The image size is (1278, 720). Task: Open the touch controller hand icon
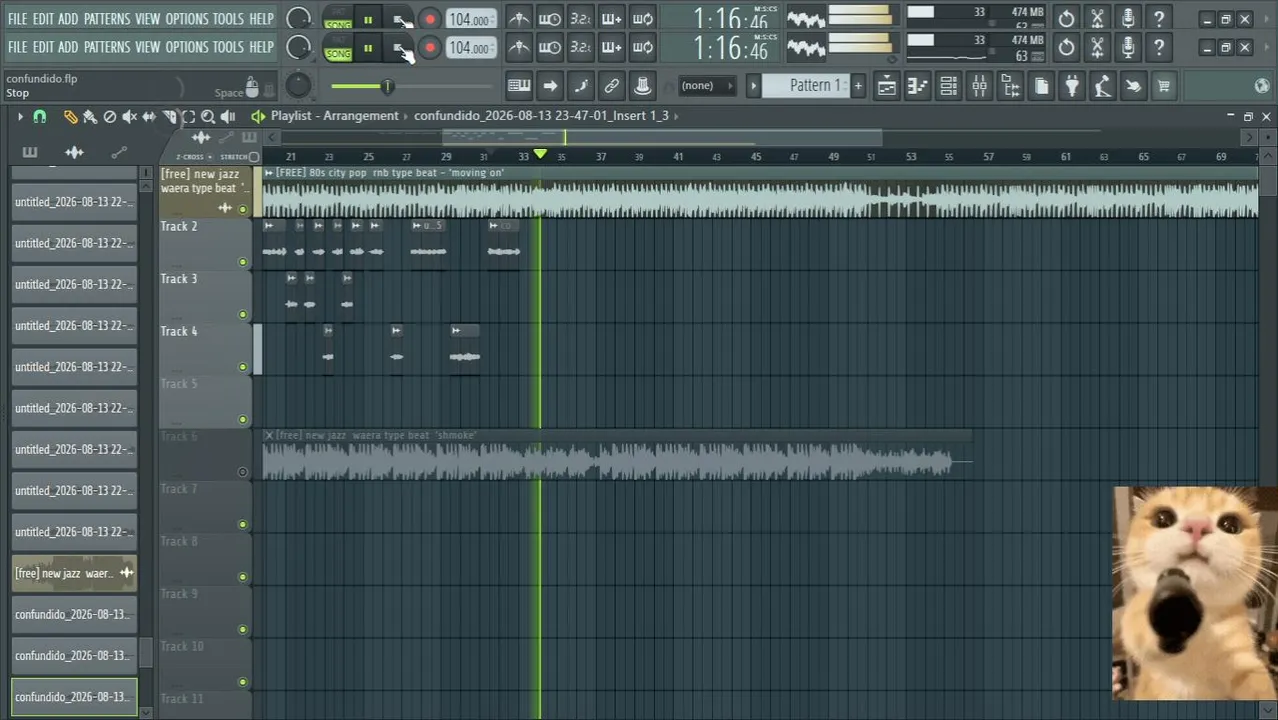tap(1133, 86)
